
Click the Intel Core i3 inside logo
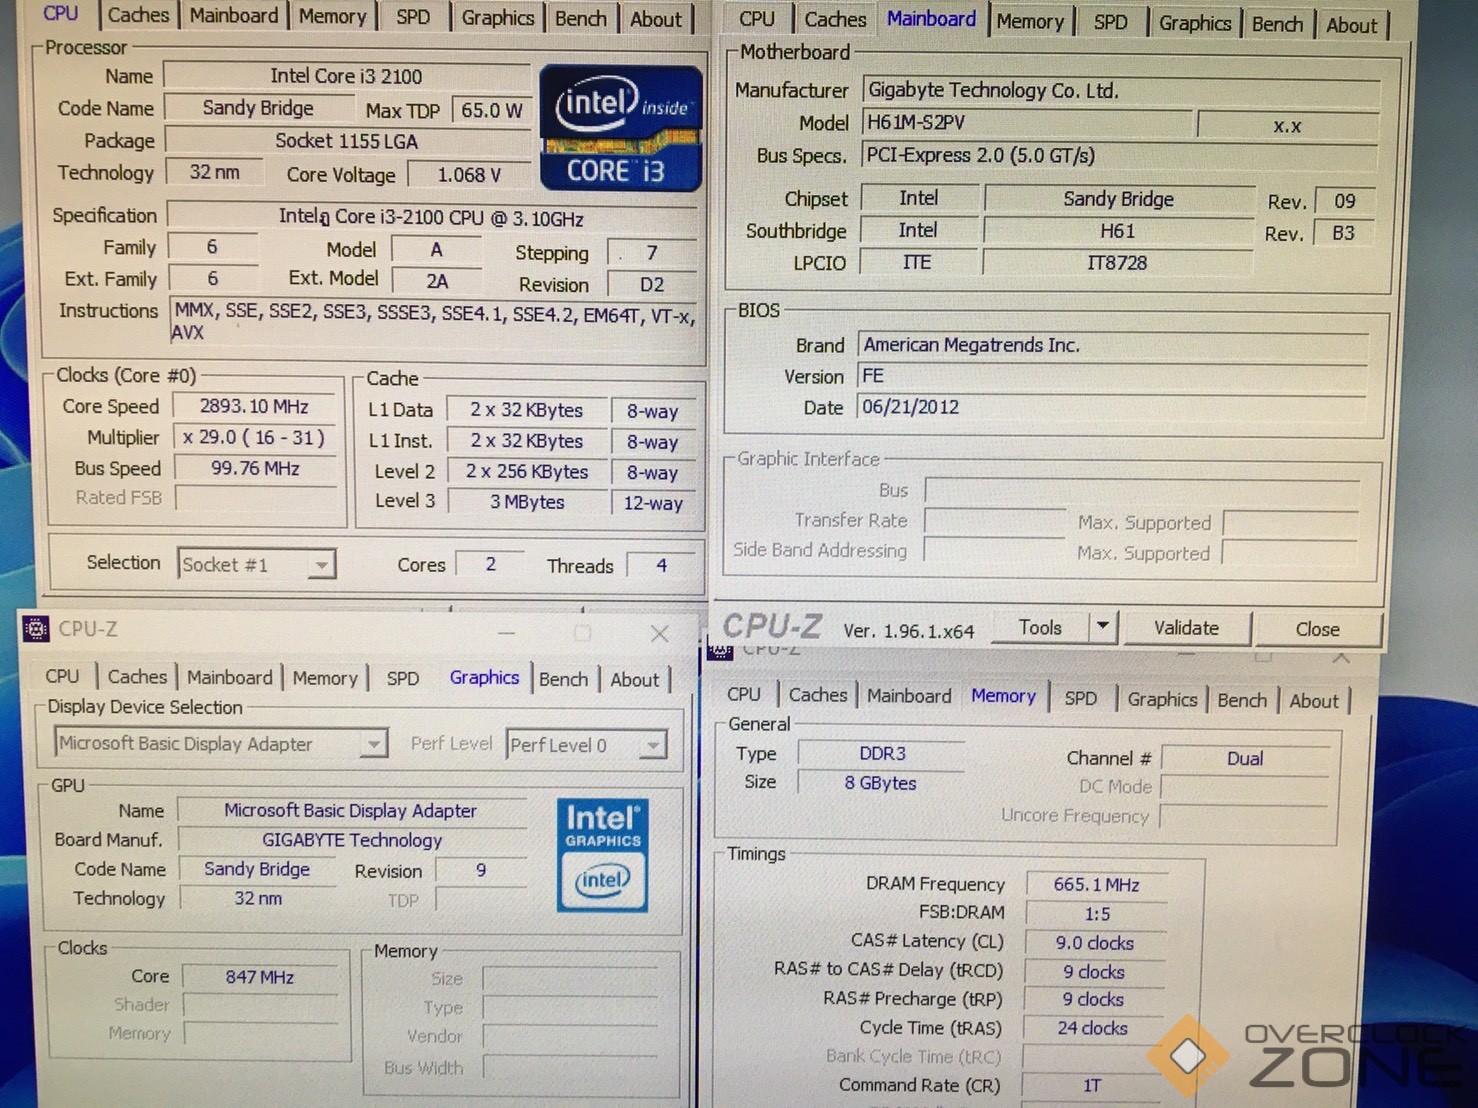621,128
